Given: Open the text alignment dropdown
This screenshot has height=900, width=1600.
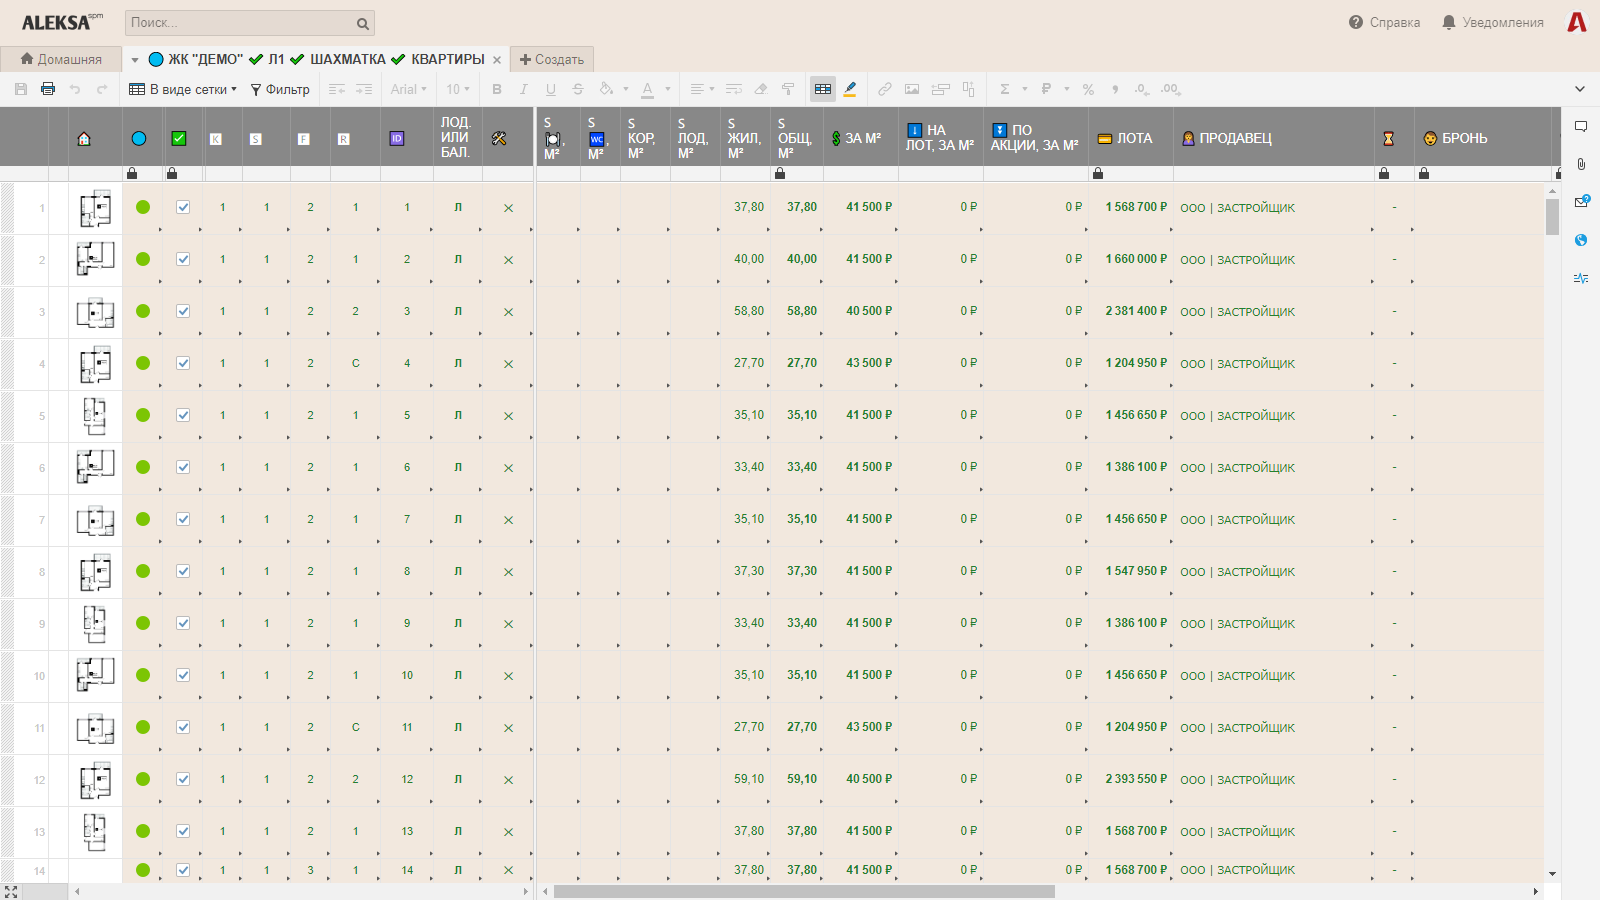Looking at the screenshot, I should click(x=702, y=89).
